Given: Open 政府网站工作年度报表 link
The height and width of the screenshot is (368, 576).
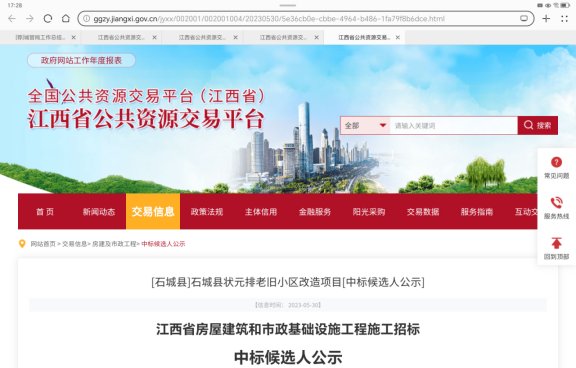Looking at the screenshot, I should click(81, 60).
